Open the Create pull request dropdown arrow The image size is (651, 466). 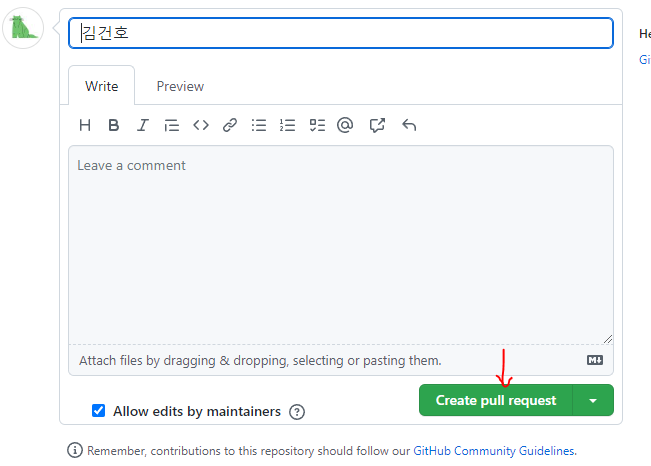[593, 400]
